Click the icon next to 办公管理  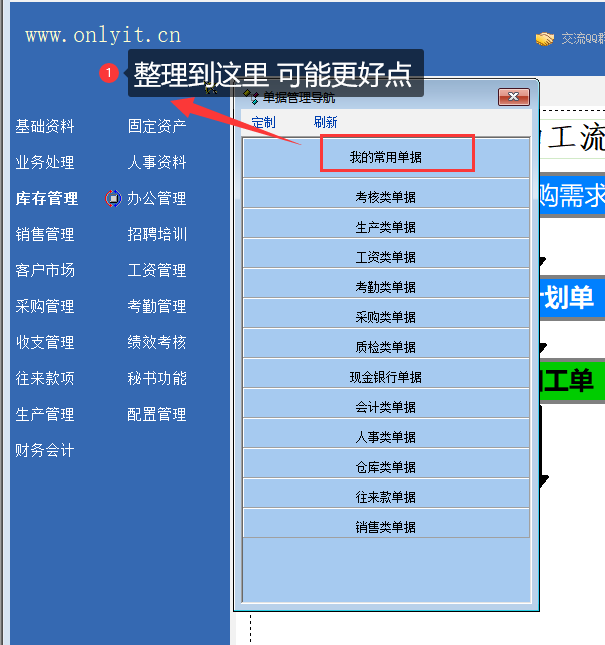pyautogui.click(x=113, y=198)
